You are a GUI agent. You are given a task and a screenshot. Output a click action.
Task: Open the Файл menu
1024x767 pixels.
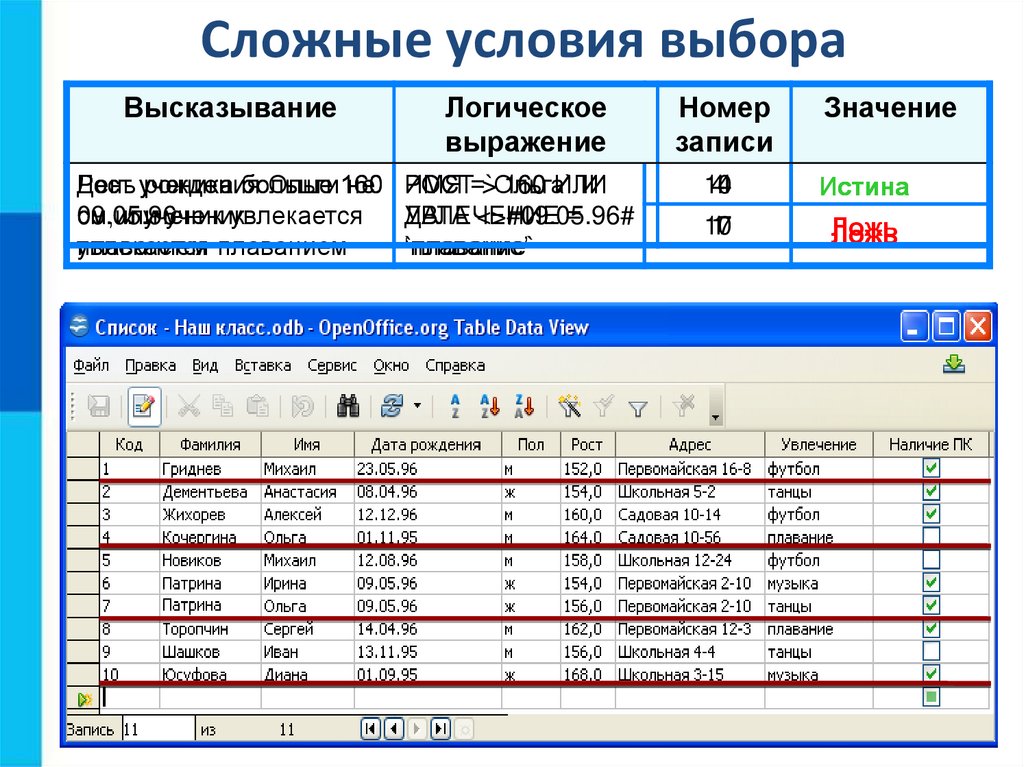(91, 366)
